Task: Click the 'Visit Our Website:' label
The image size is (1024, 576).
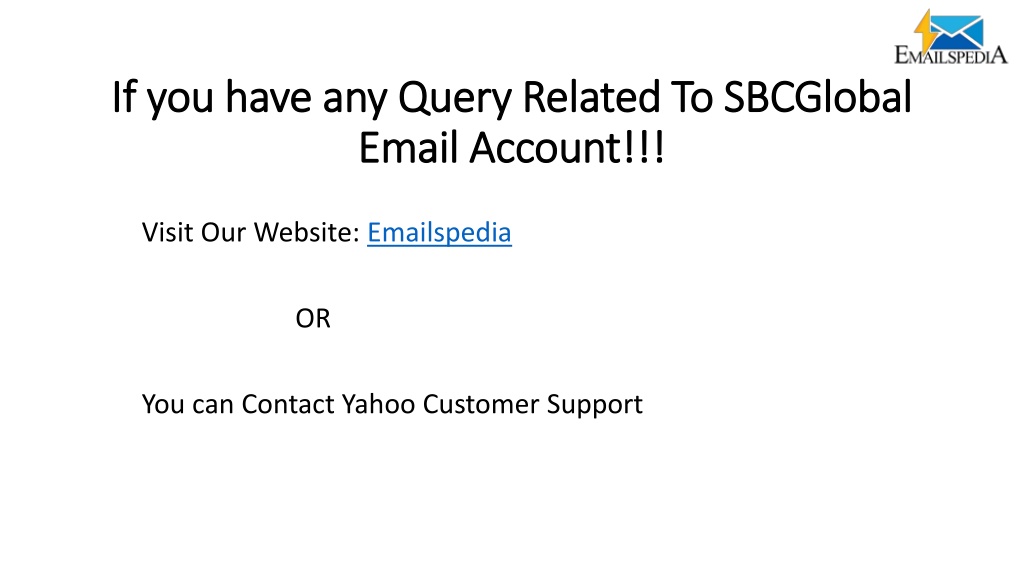Action: tap(251, 232)
